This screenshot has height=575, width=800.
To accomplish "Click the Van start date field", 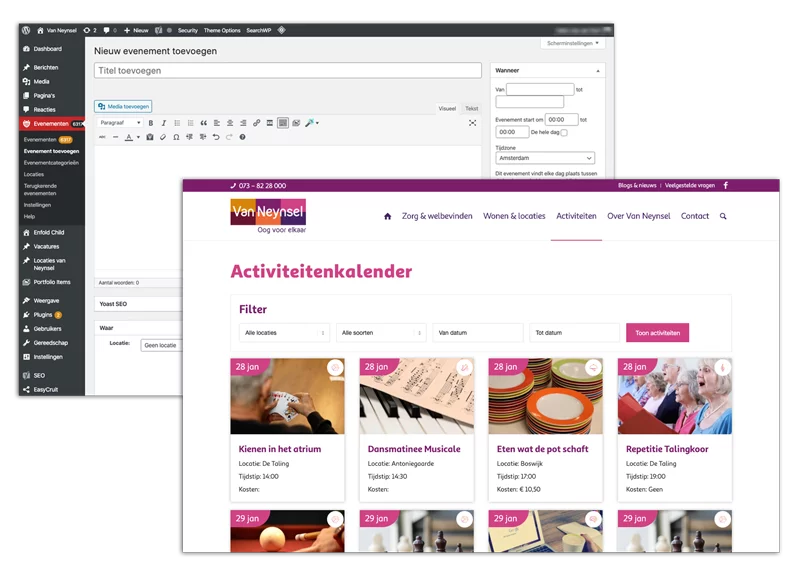I will [x=540, y=89].
